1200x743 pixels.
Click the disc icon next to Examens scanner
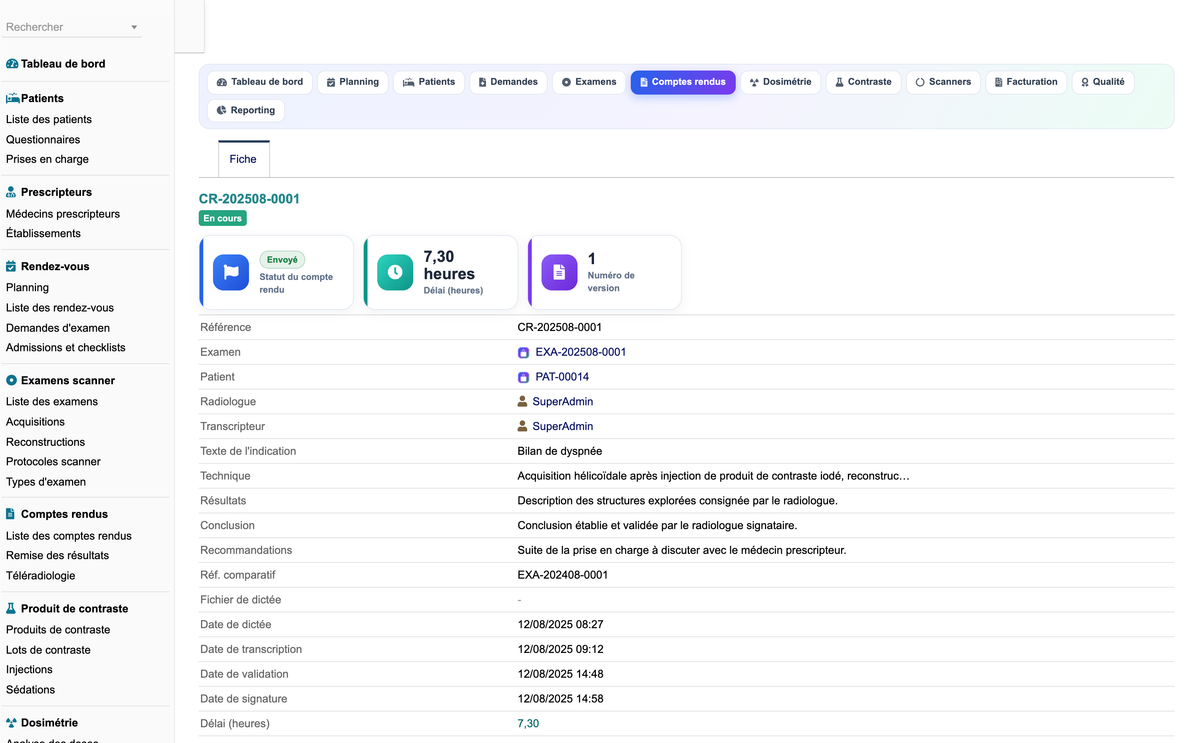12,381
